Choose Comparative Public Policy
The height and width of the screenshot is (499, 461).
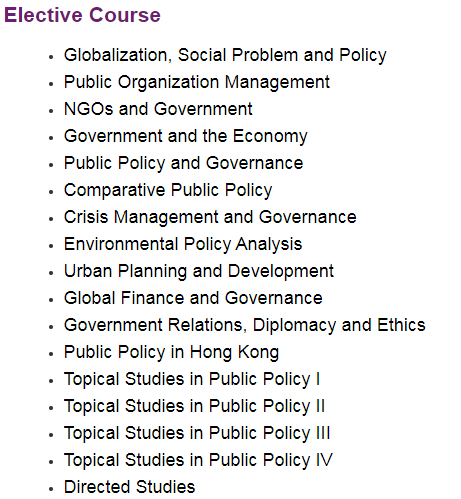point(168,190)
